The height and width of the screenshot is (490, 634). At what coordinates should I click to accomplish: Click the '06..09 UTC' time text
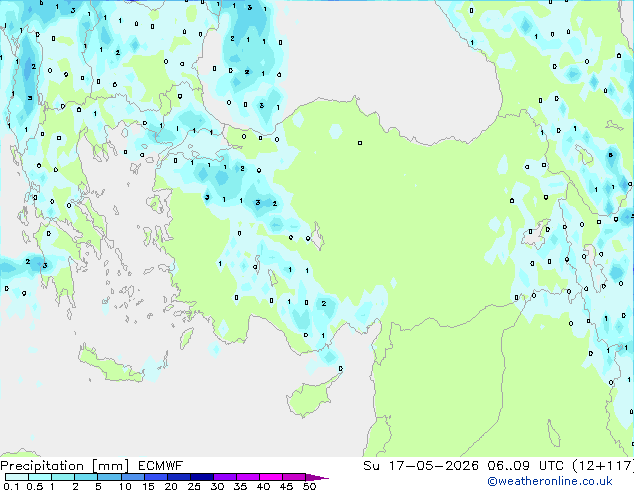(525, 466)
